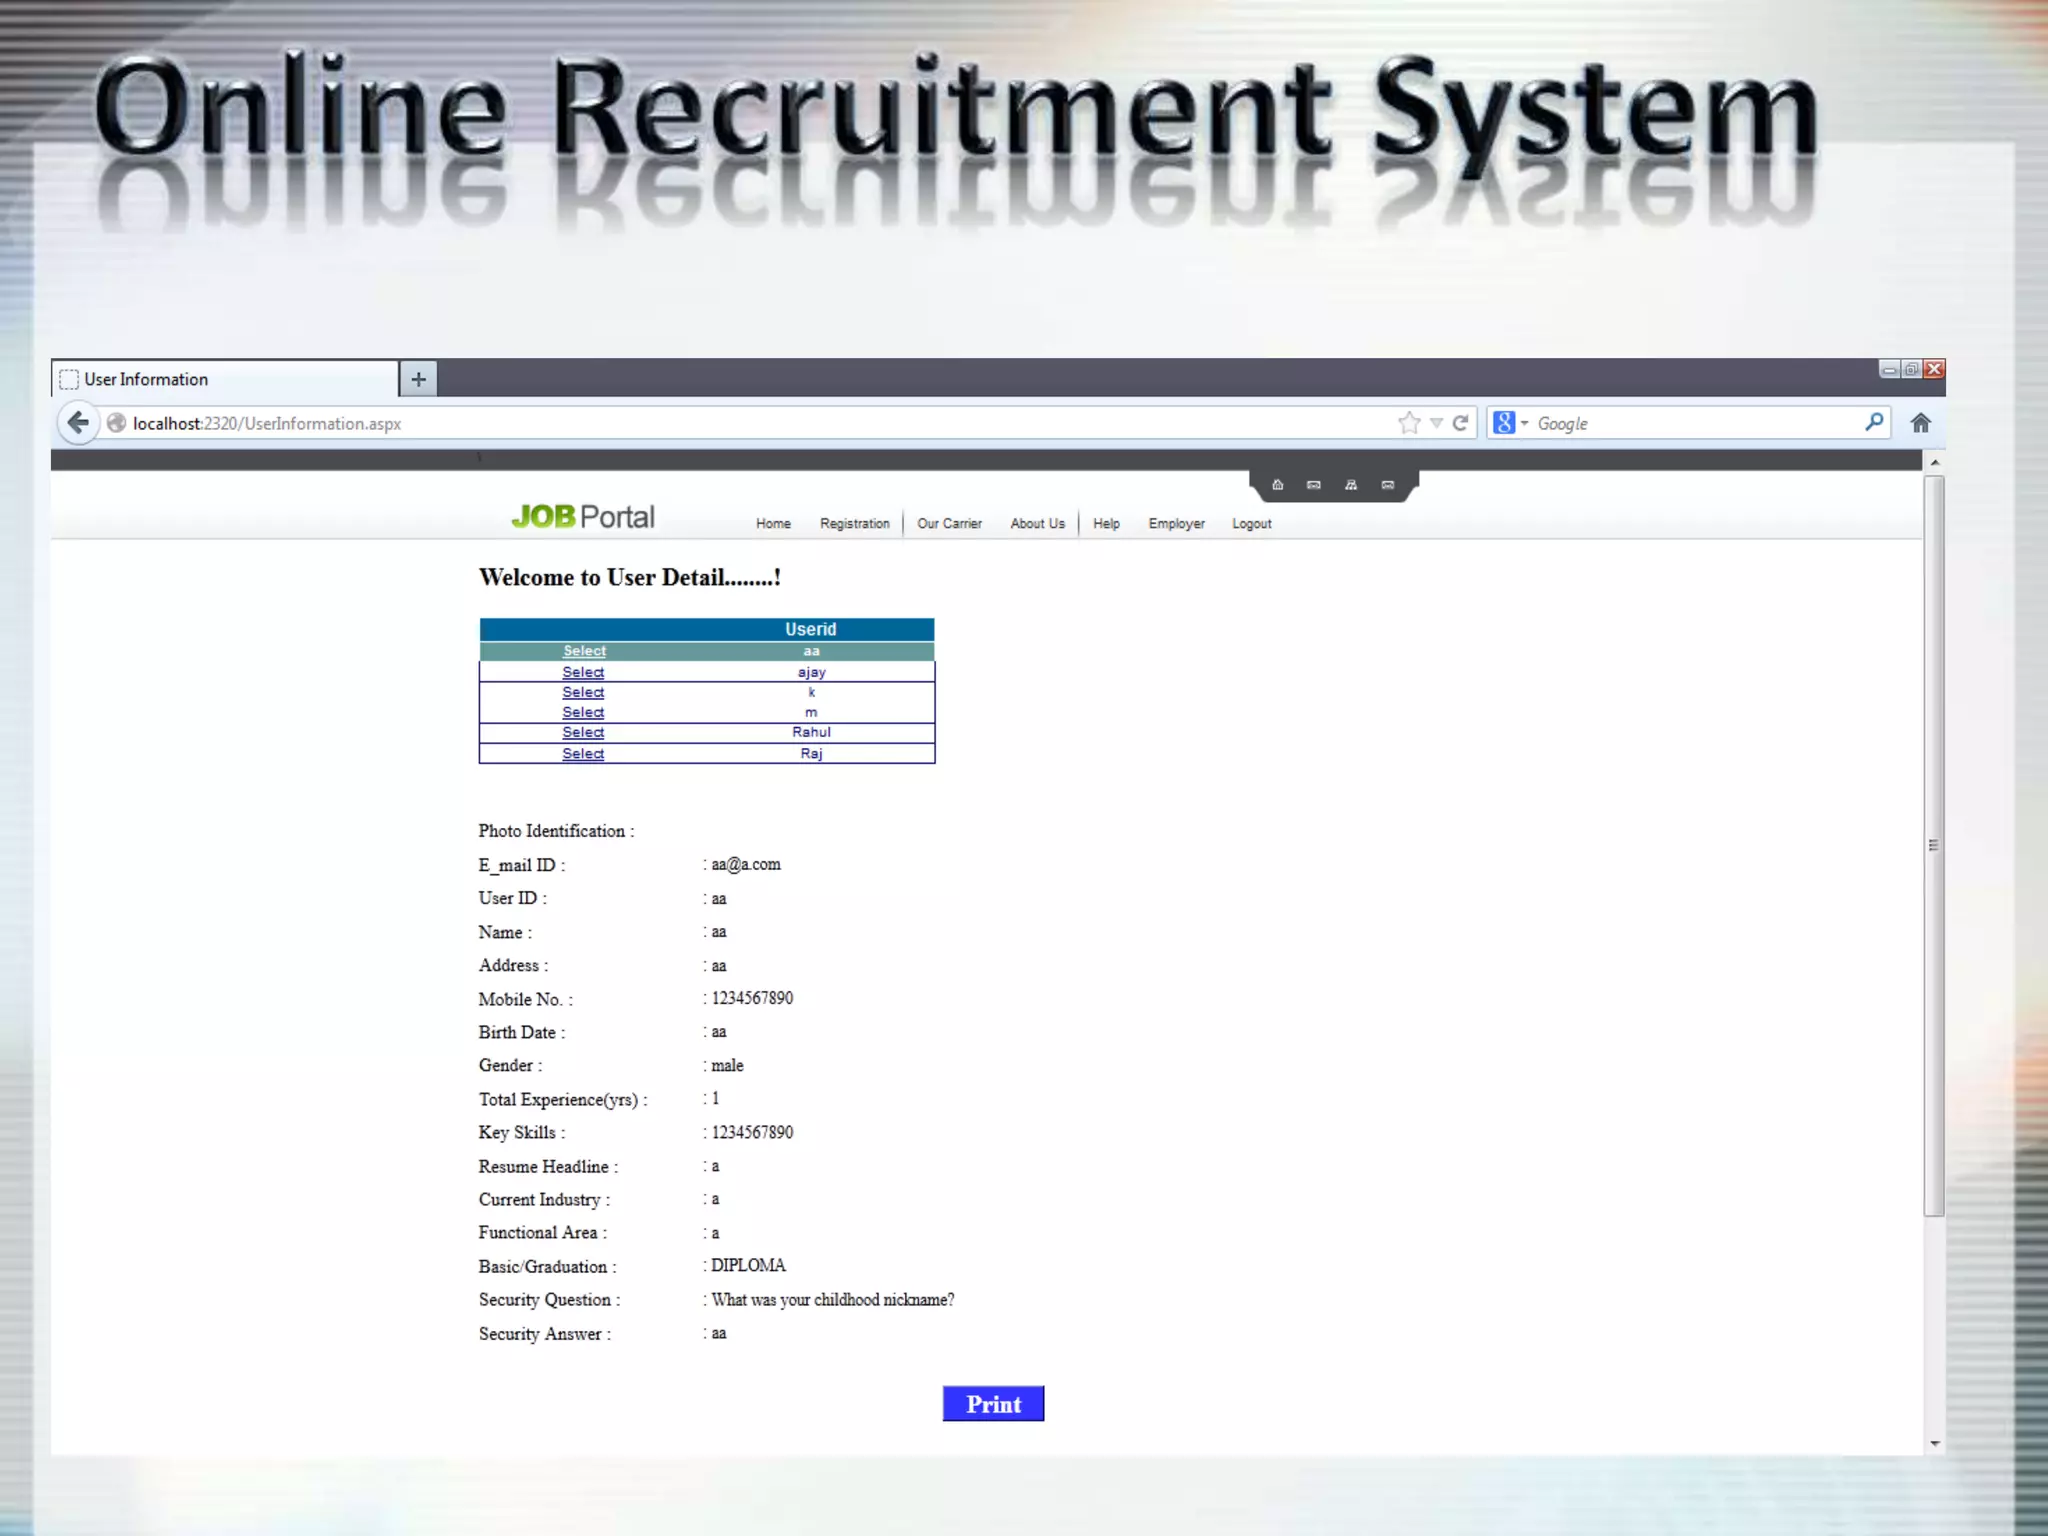The image size is (2048, 1536).
Task: Click the magnifier search icon
Action: click(1874, 422)
